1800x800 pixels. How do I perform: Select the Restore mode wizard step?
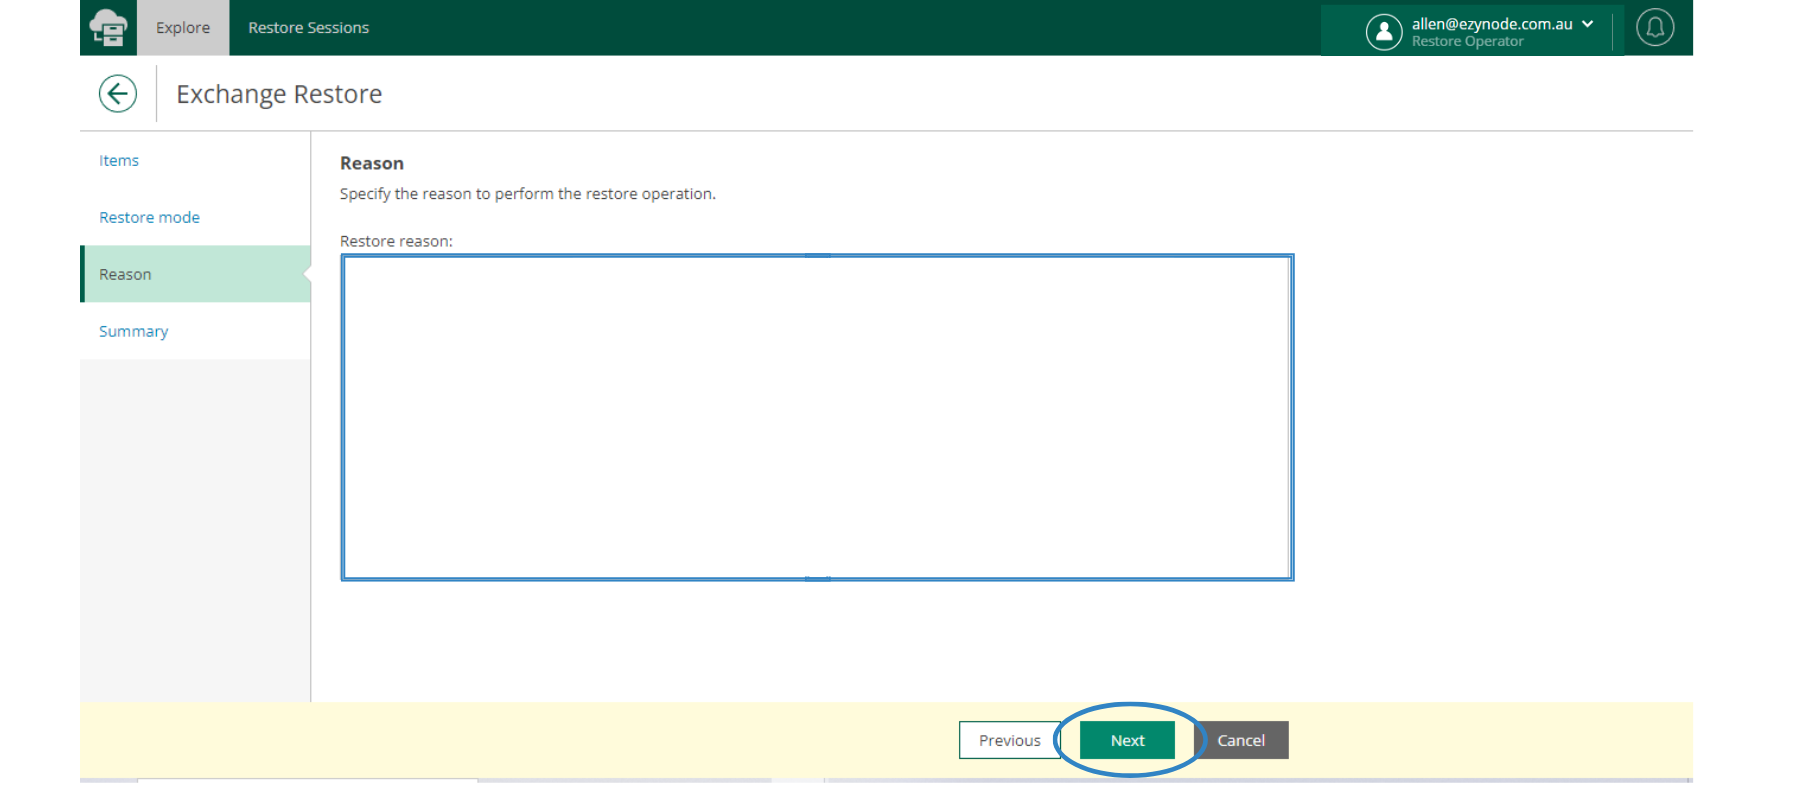click(x=195, y=217)
